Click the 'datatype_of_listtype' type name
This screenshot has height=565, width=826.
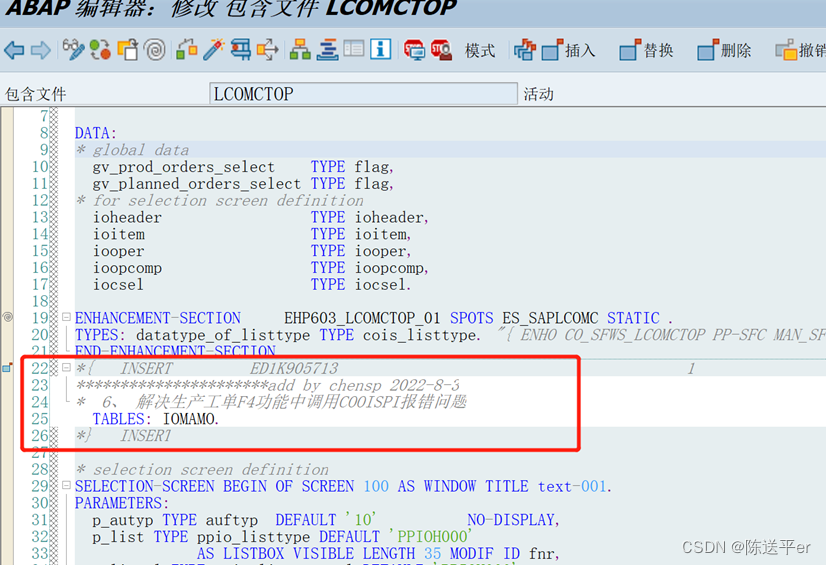223,335
